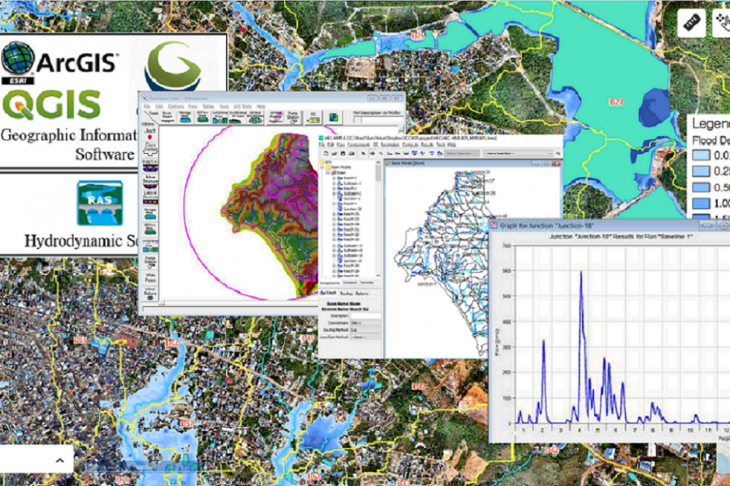This screenshot has height=486, width=730.
Task: Click the print icon in HEC-HMS toolbar
Action: (x=351, y=154)
